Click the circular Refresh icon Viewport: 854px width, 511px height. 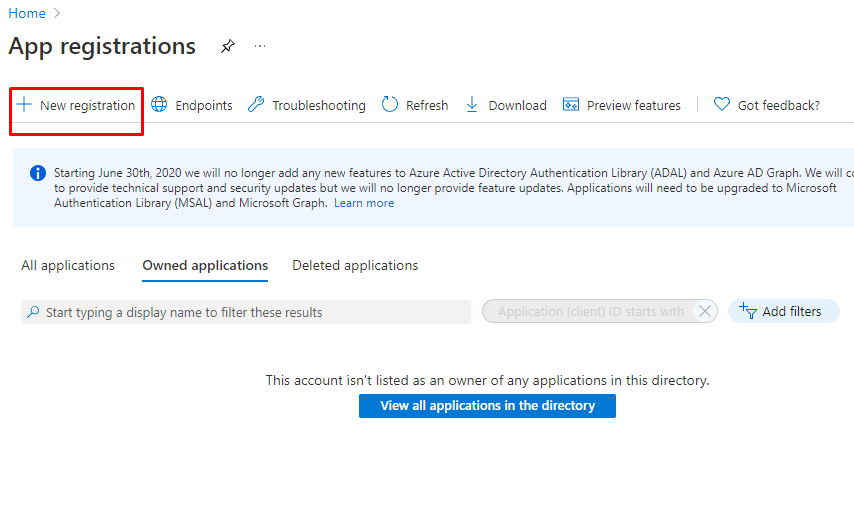coord(390,105)
